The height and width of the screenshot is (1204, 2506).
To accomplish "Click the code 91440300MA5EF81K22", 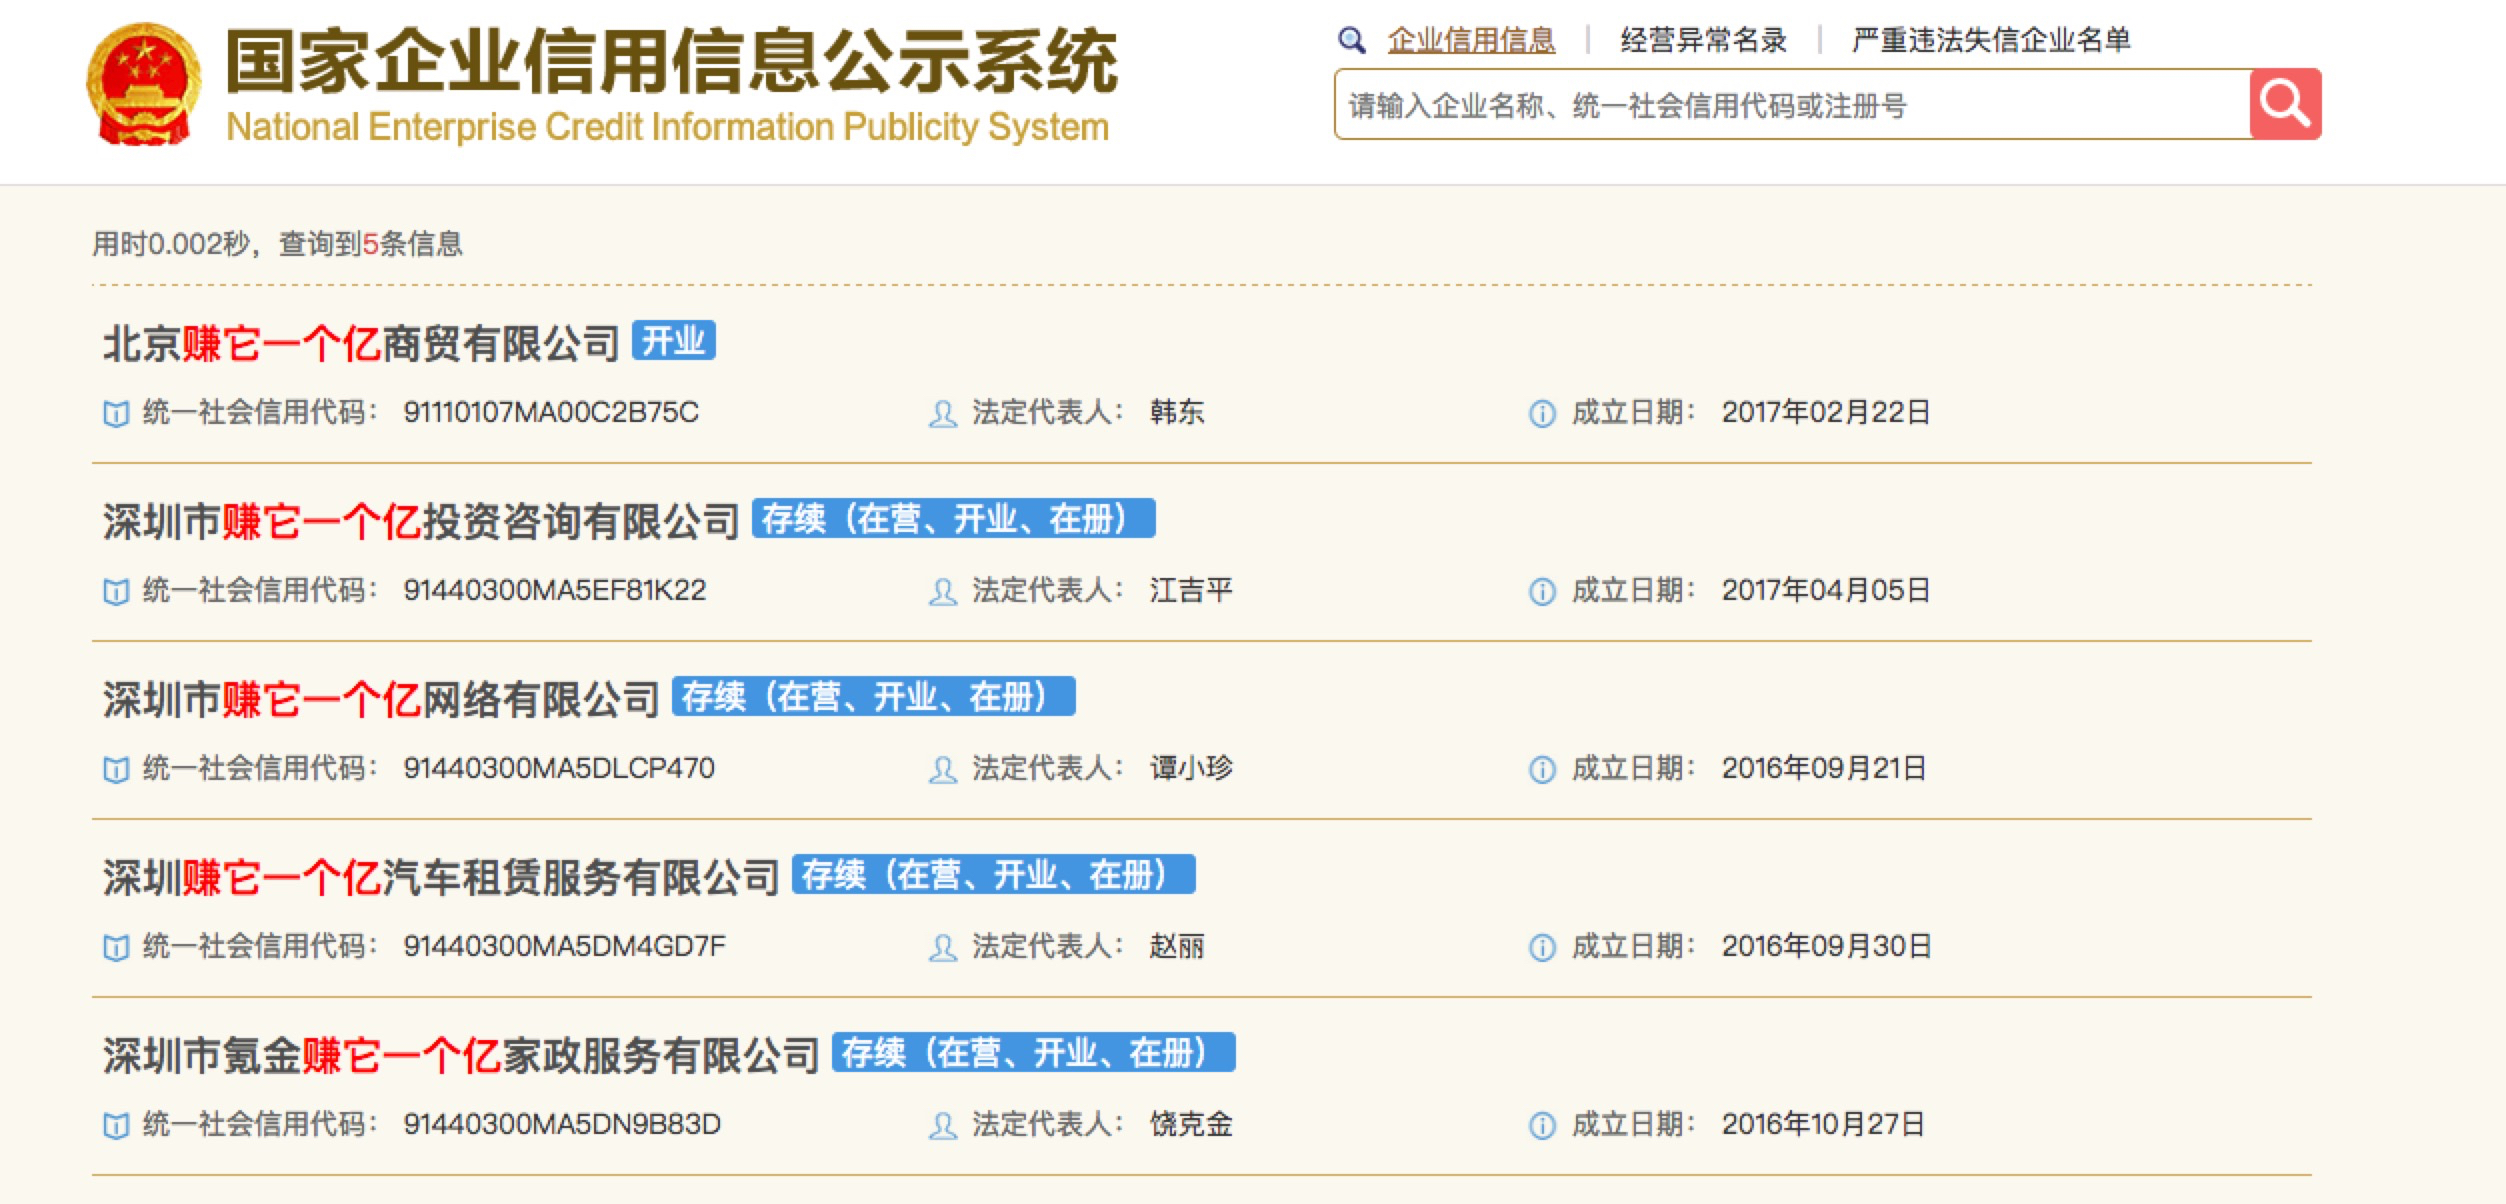I will [555, 590].
